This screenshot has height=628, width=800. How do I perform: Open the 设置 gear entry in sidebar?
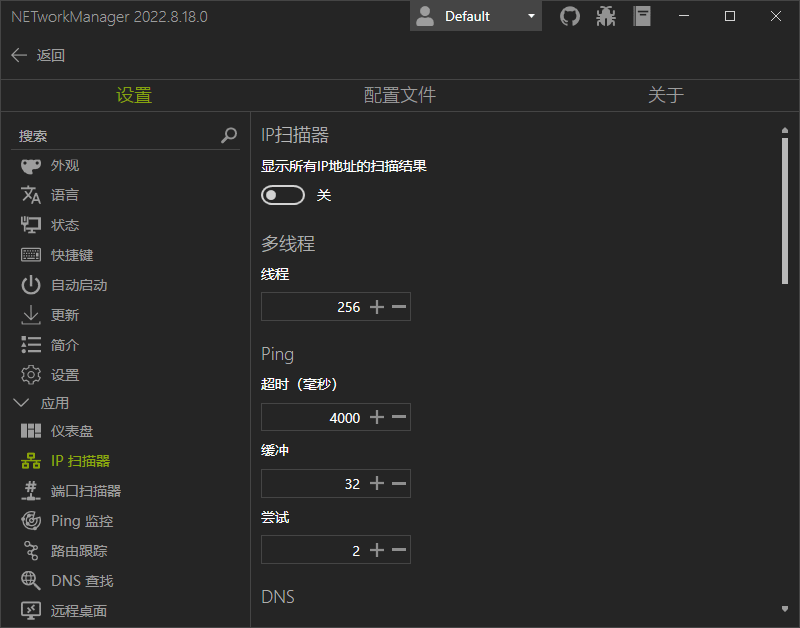pyautogui.click(x=50, y=375)
